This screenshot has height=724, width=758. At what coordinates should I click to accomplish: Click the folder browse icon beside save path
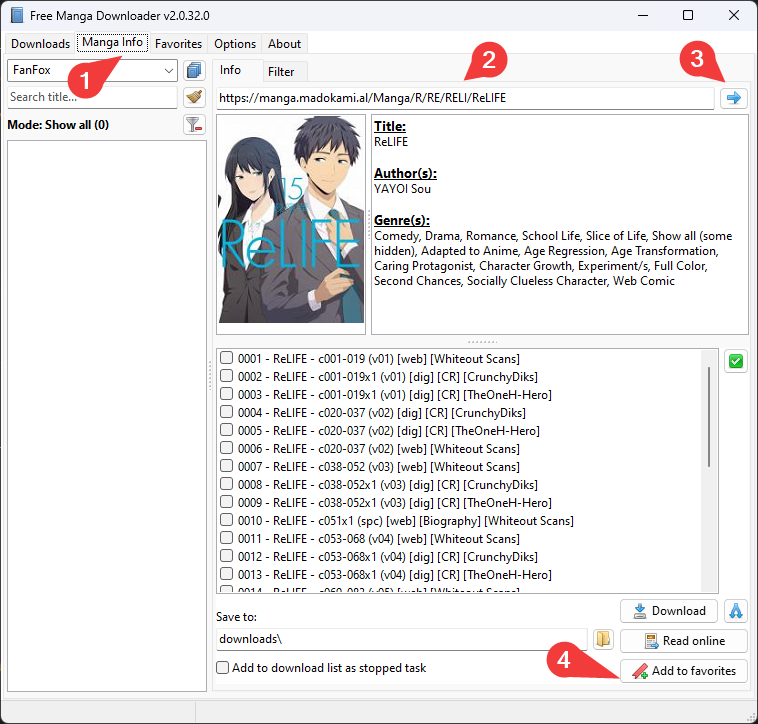(603, 639)
